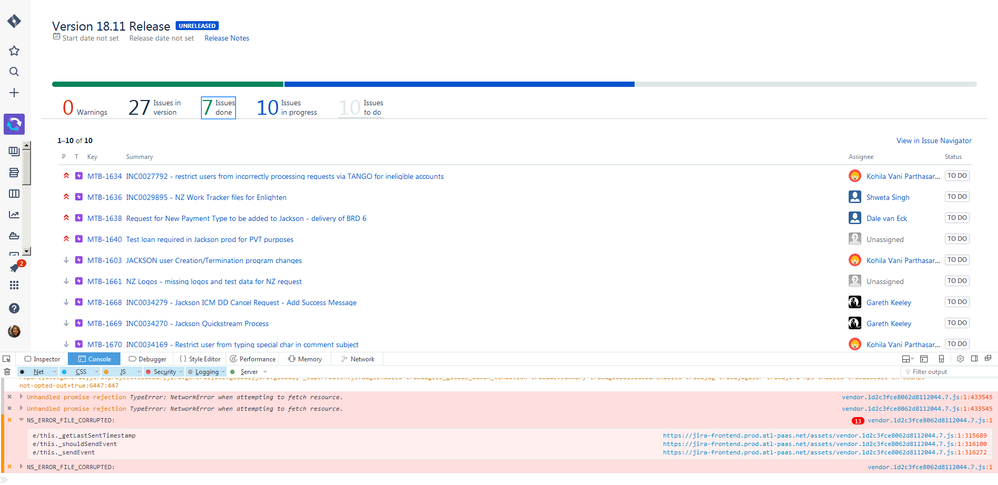Open the Jira home logo
This screenshot has height=485, width=998.
click(14, 21)
